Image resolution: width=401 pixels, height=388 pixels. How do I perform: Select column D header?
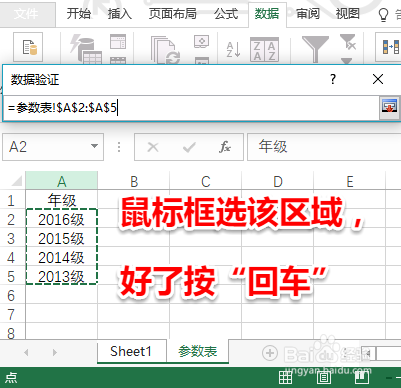click(x=278, y=181)
